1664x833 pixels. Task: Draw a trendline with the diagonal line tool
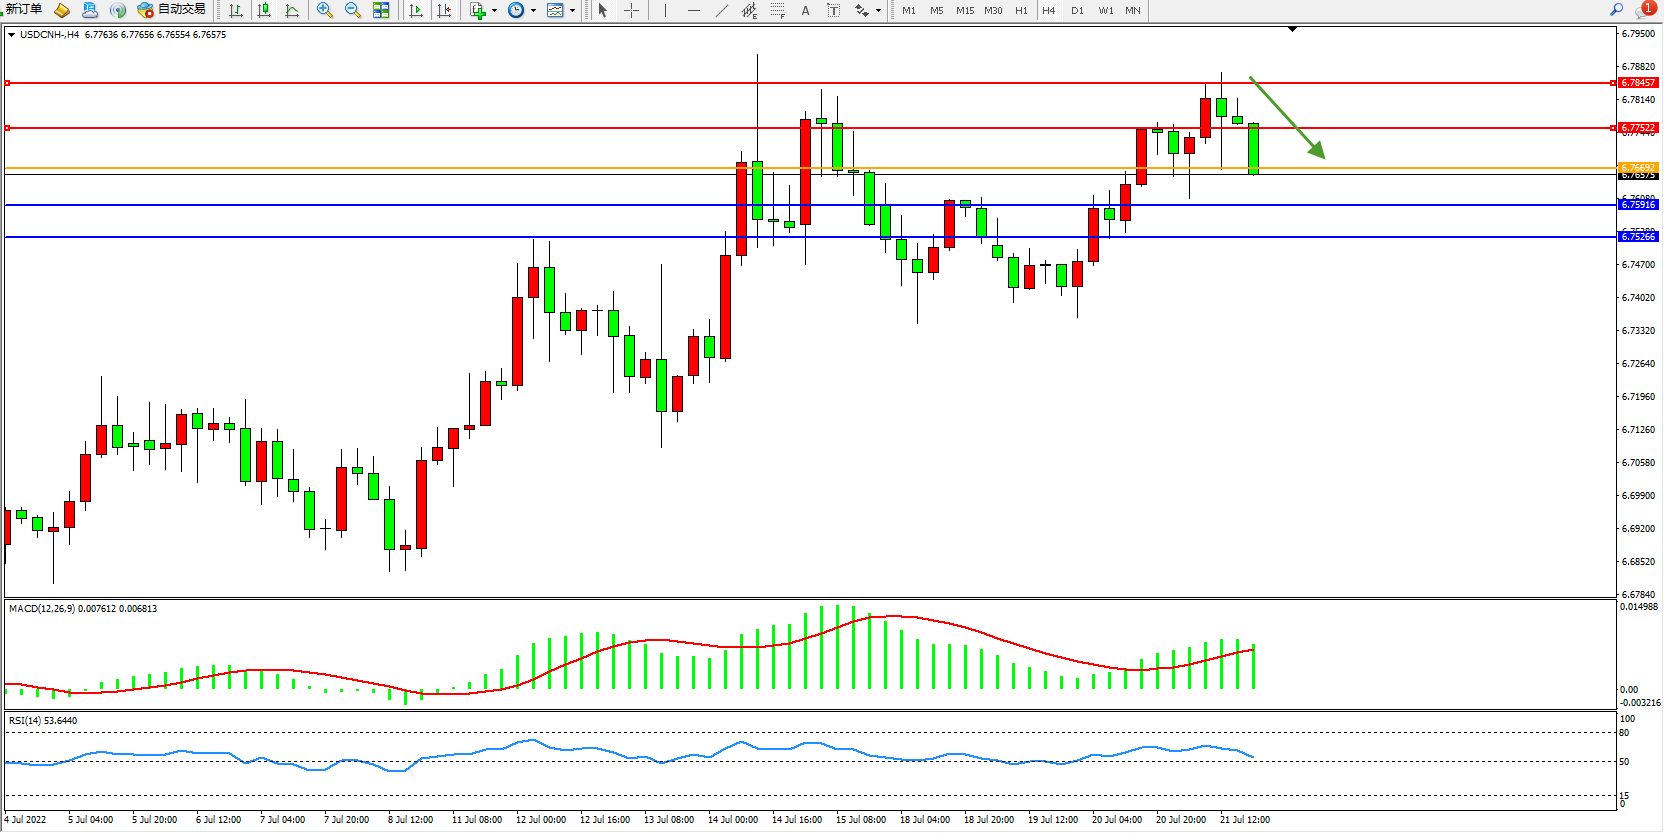click(x=722, y=10)
